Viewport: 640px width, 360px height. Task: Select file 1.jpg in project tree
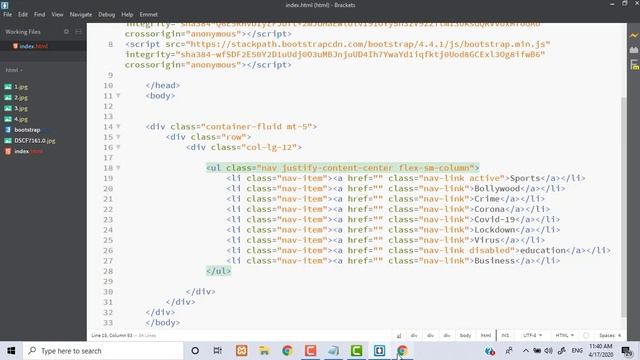tap(21, 87)
